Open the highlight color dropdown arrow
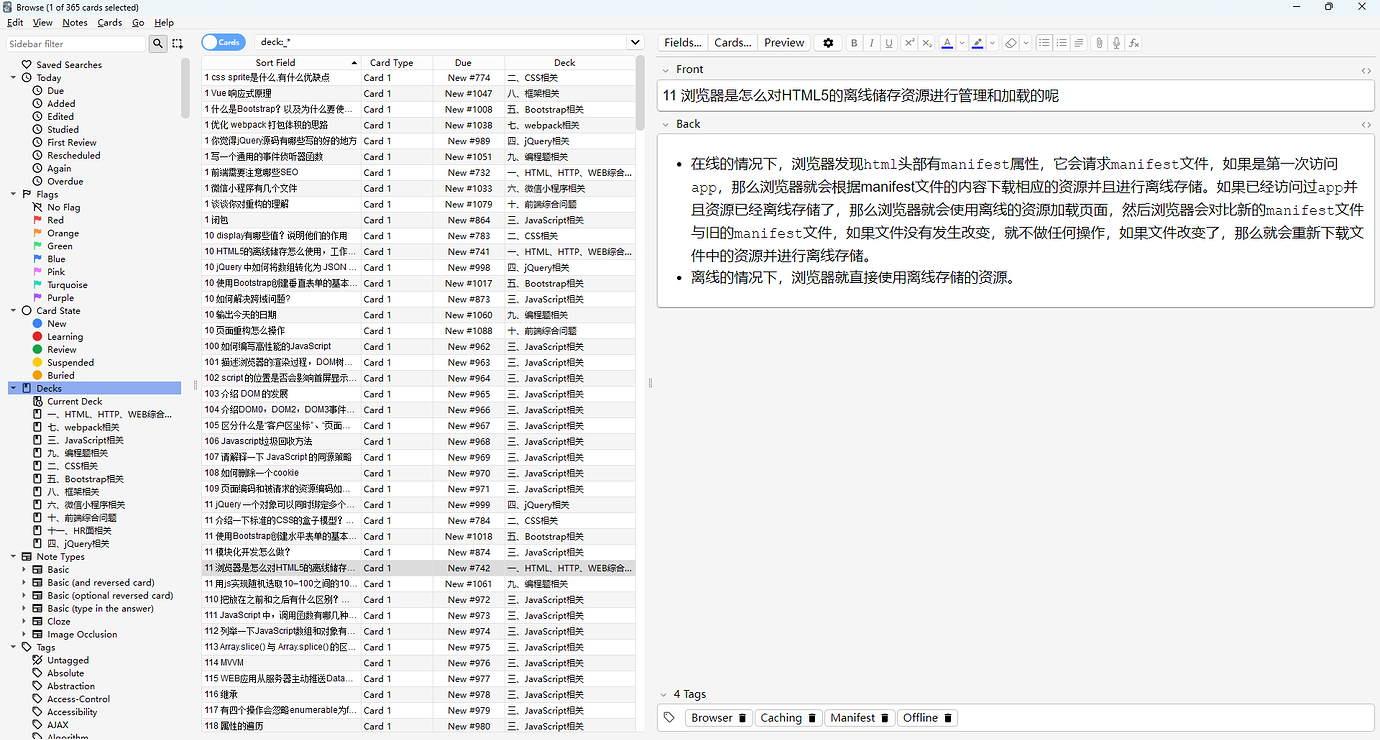 pyautogui.click(x=992, y=43)
